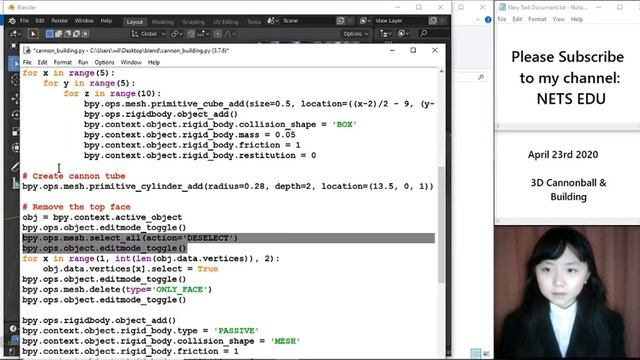Select the Cursor tool in Blender toolbar
Viewport: 640px width, 360px height.
pos(15,80)
